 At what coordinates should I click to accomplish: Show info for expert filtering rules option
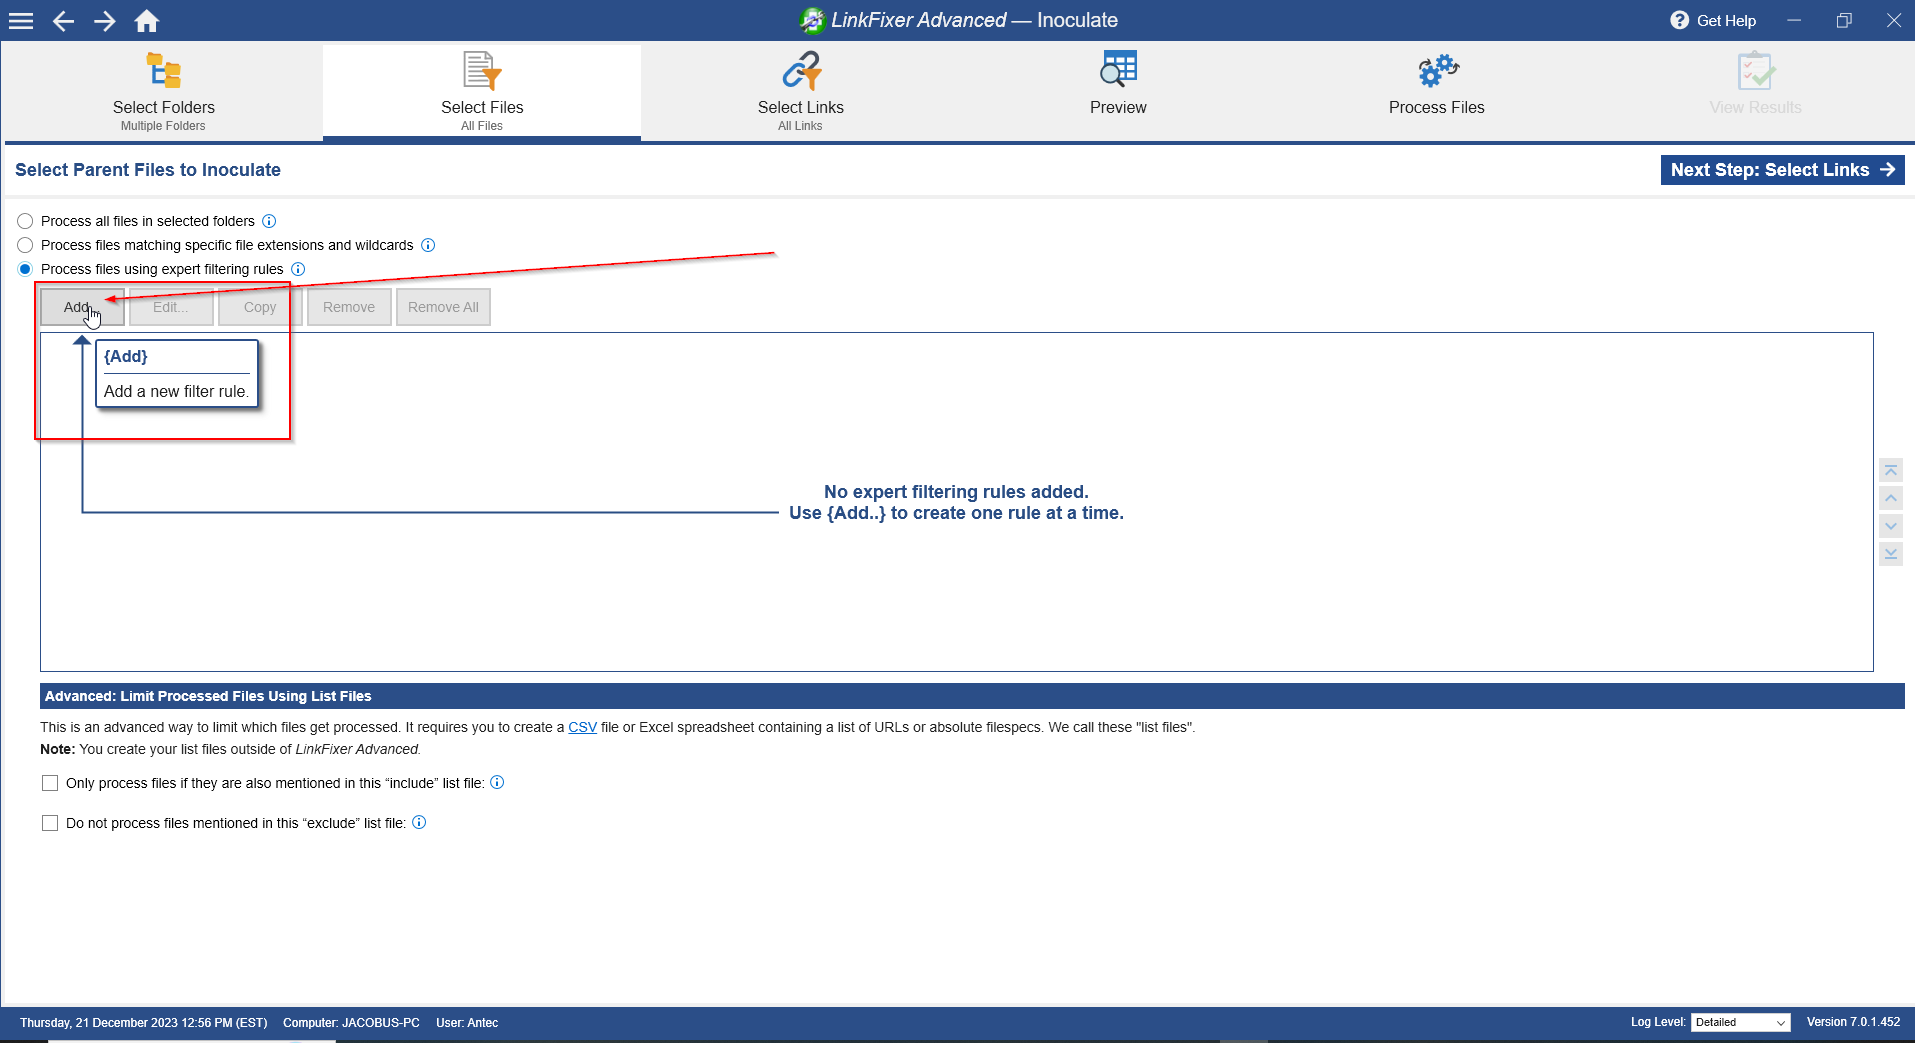coord(298,269)
